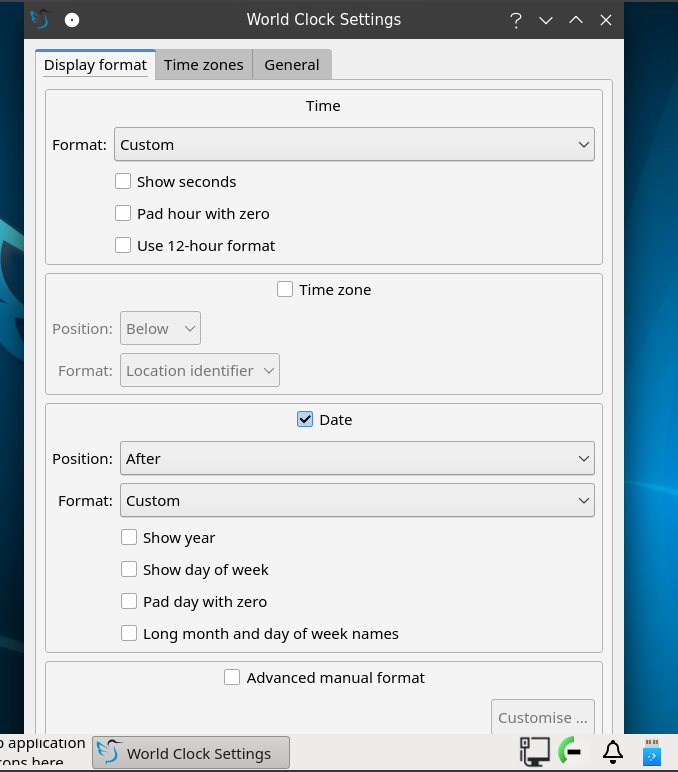Open the network monitor tray icon

point(535,752)
